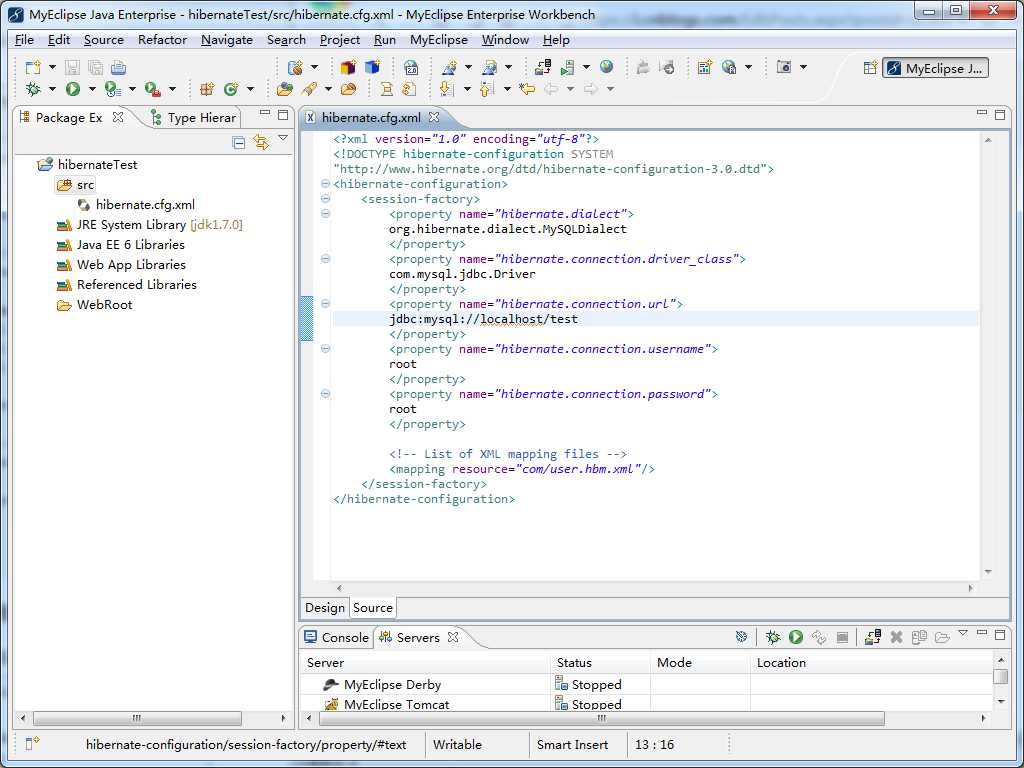Switch to the Type Hierarchy tab
The image size is (1024, 768).
(193, 118)
